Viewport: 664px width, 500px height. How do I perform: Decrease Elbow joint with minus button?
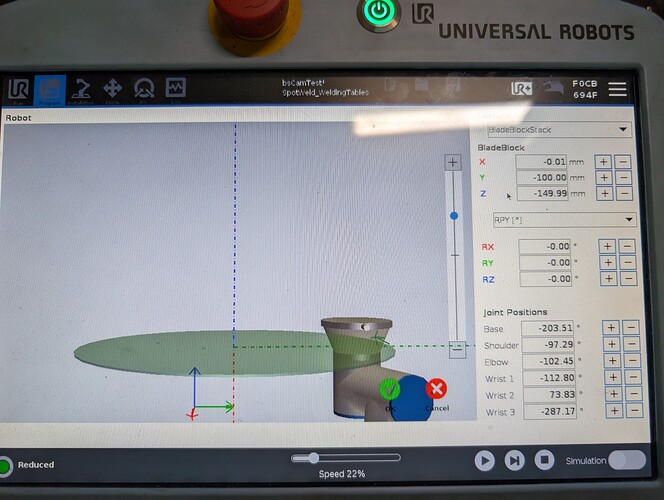(633, 361)
